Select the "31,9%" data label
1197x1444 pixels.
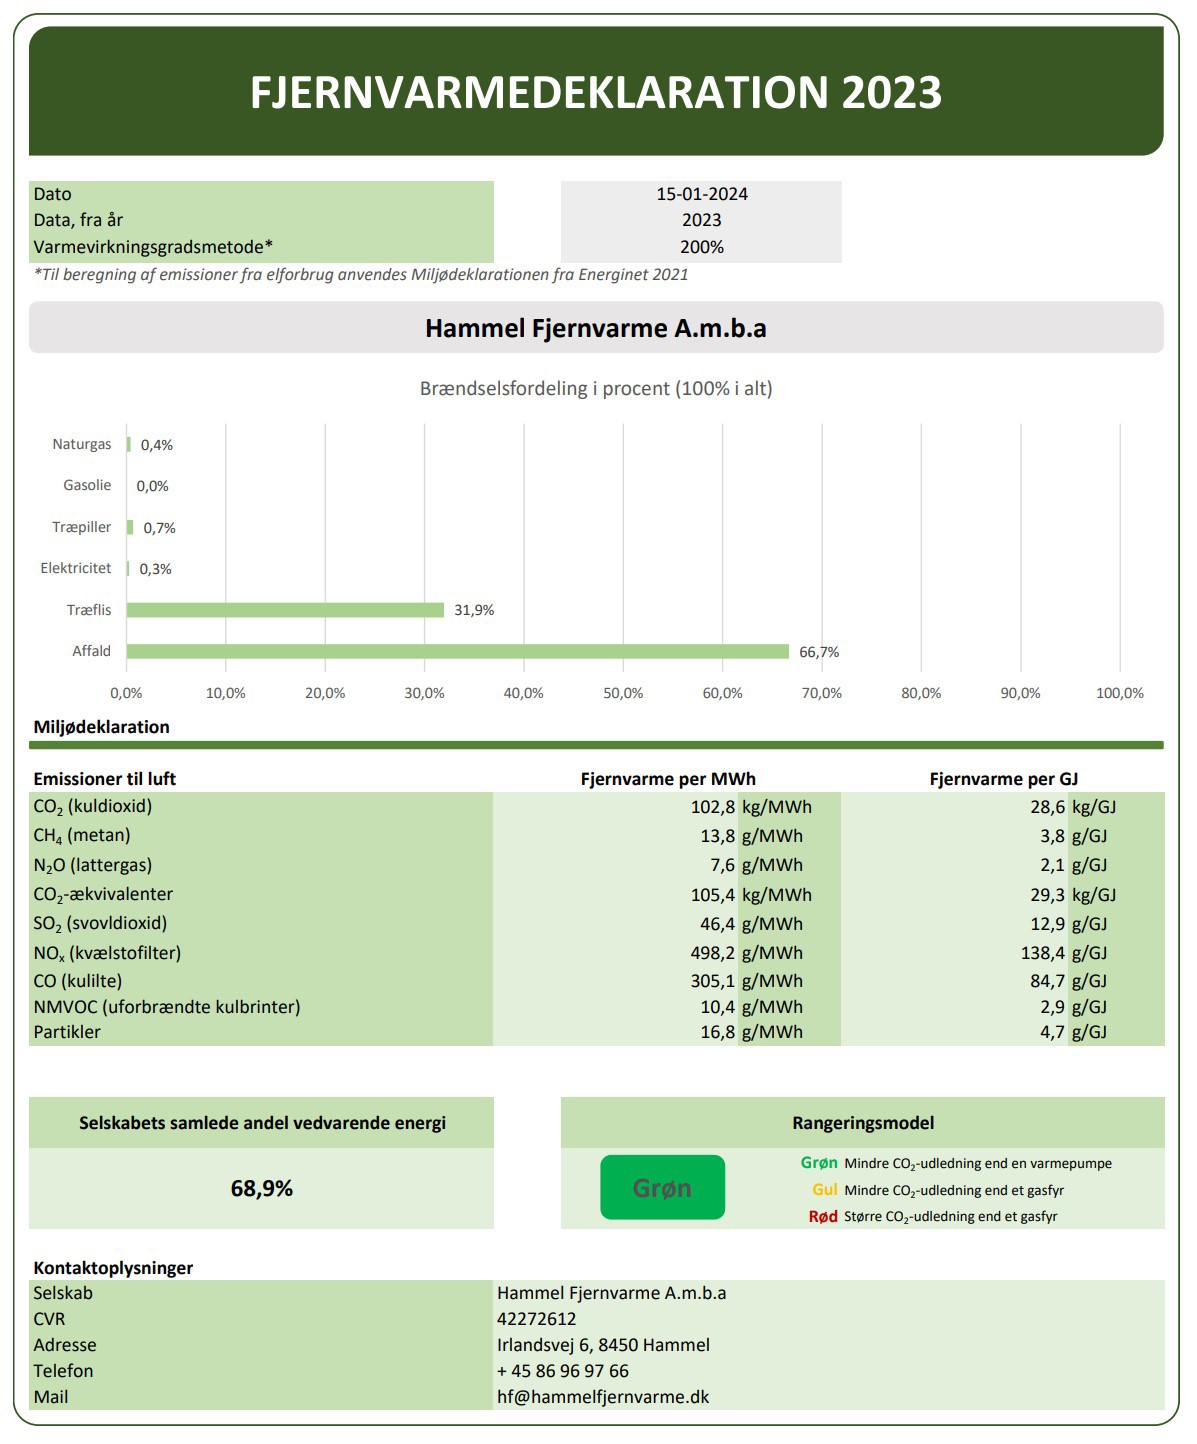point(474,610)
